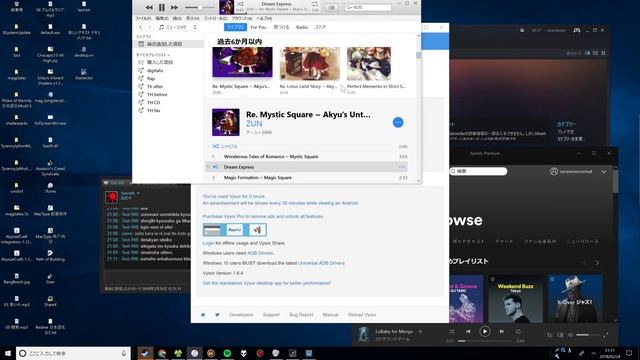Click the Login link in Vysor

208,243
